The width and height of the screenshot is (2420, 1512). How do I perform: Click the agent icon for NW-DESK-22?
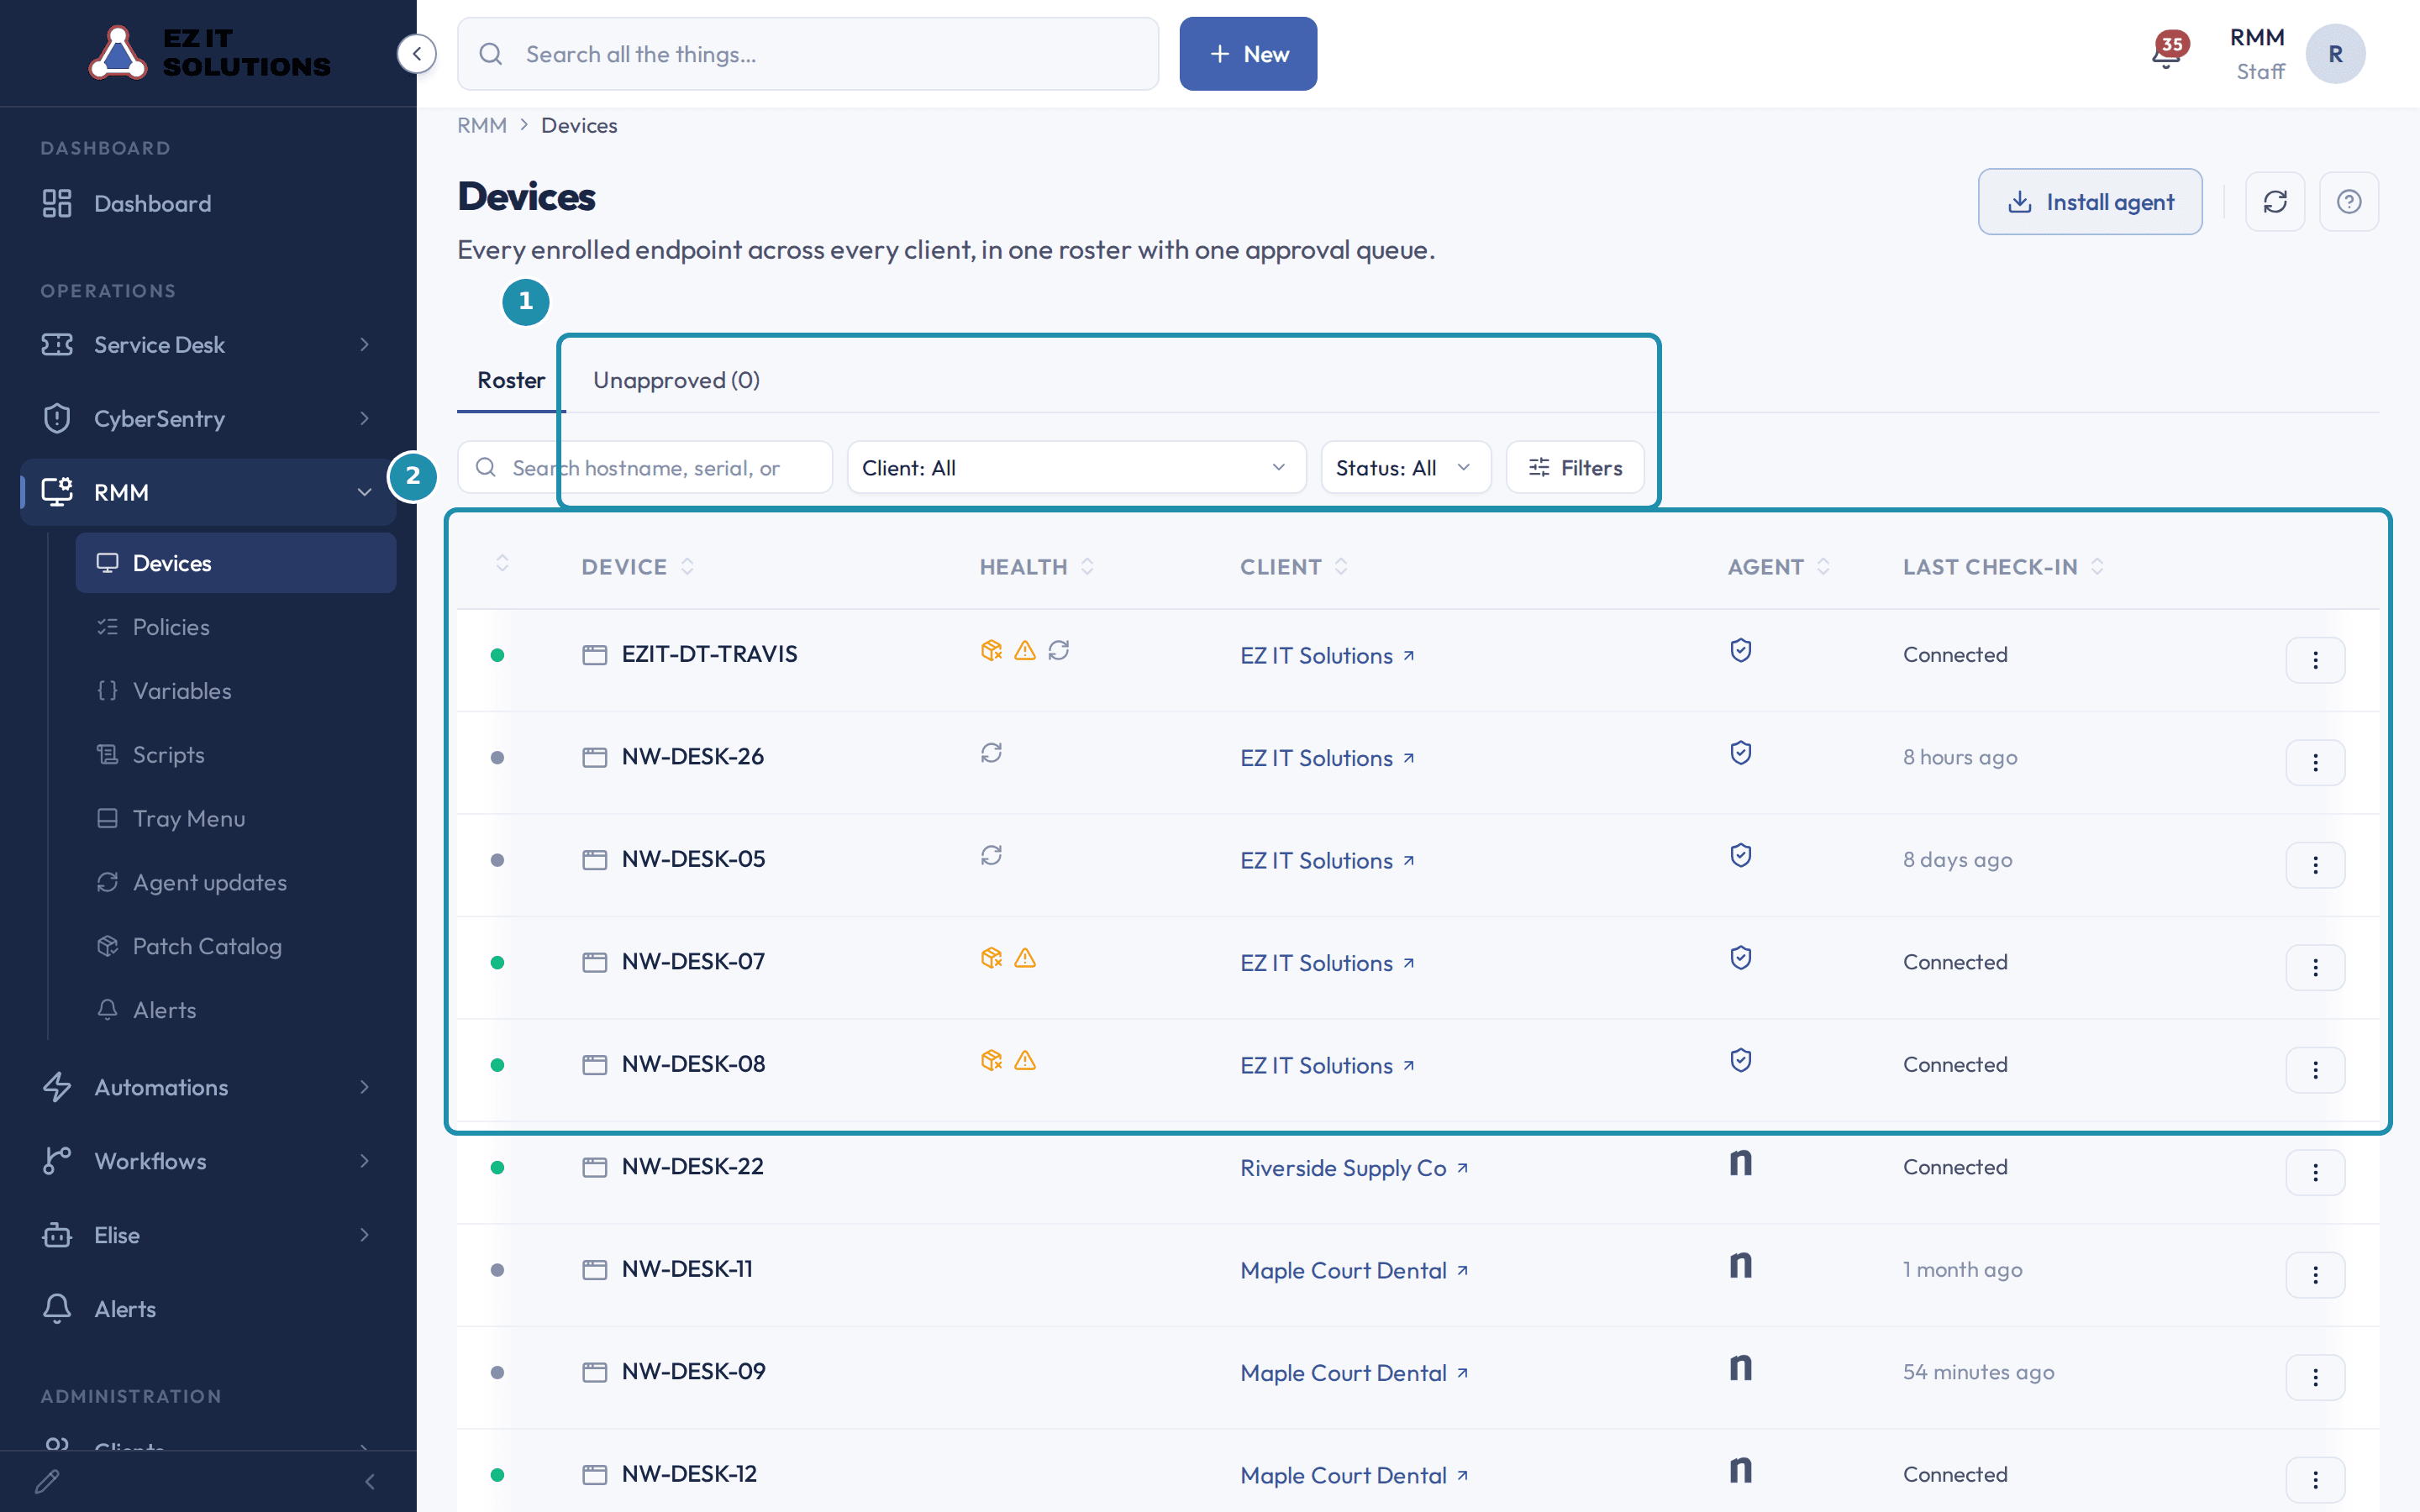tap(1741, 1163)
